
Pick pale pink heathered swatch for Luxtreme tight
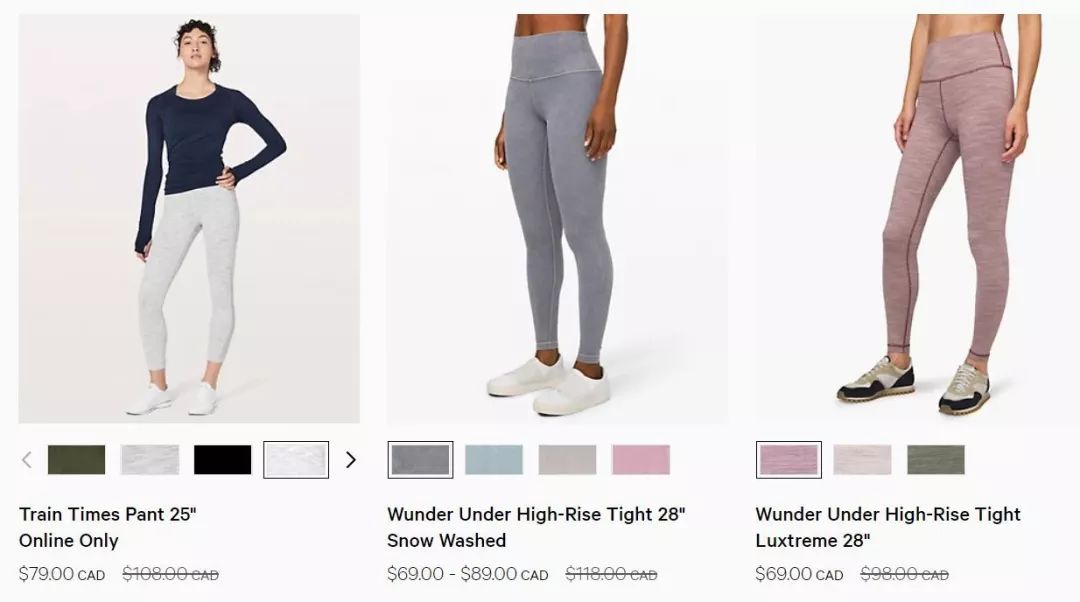tap(862, 459)
